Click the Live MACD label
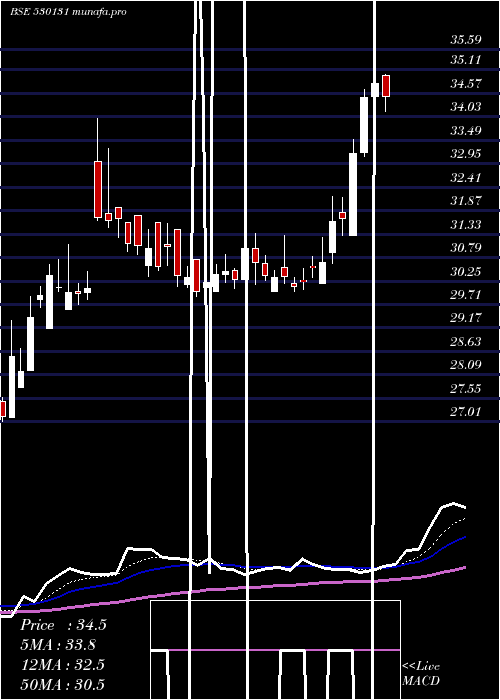The height and width of the screenshot is (700, 500). coord(421,674)
